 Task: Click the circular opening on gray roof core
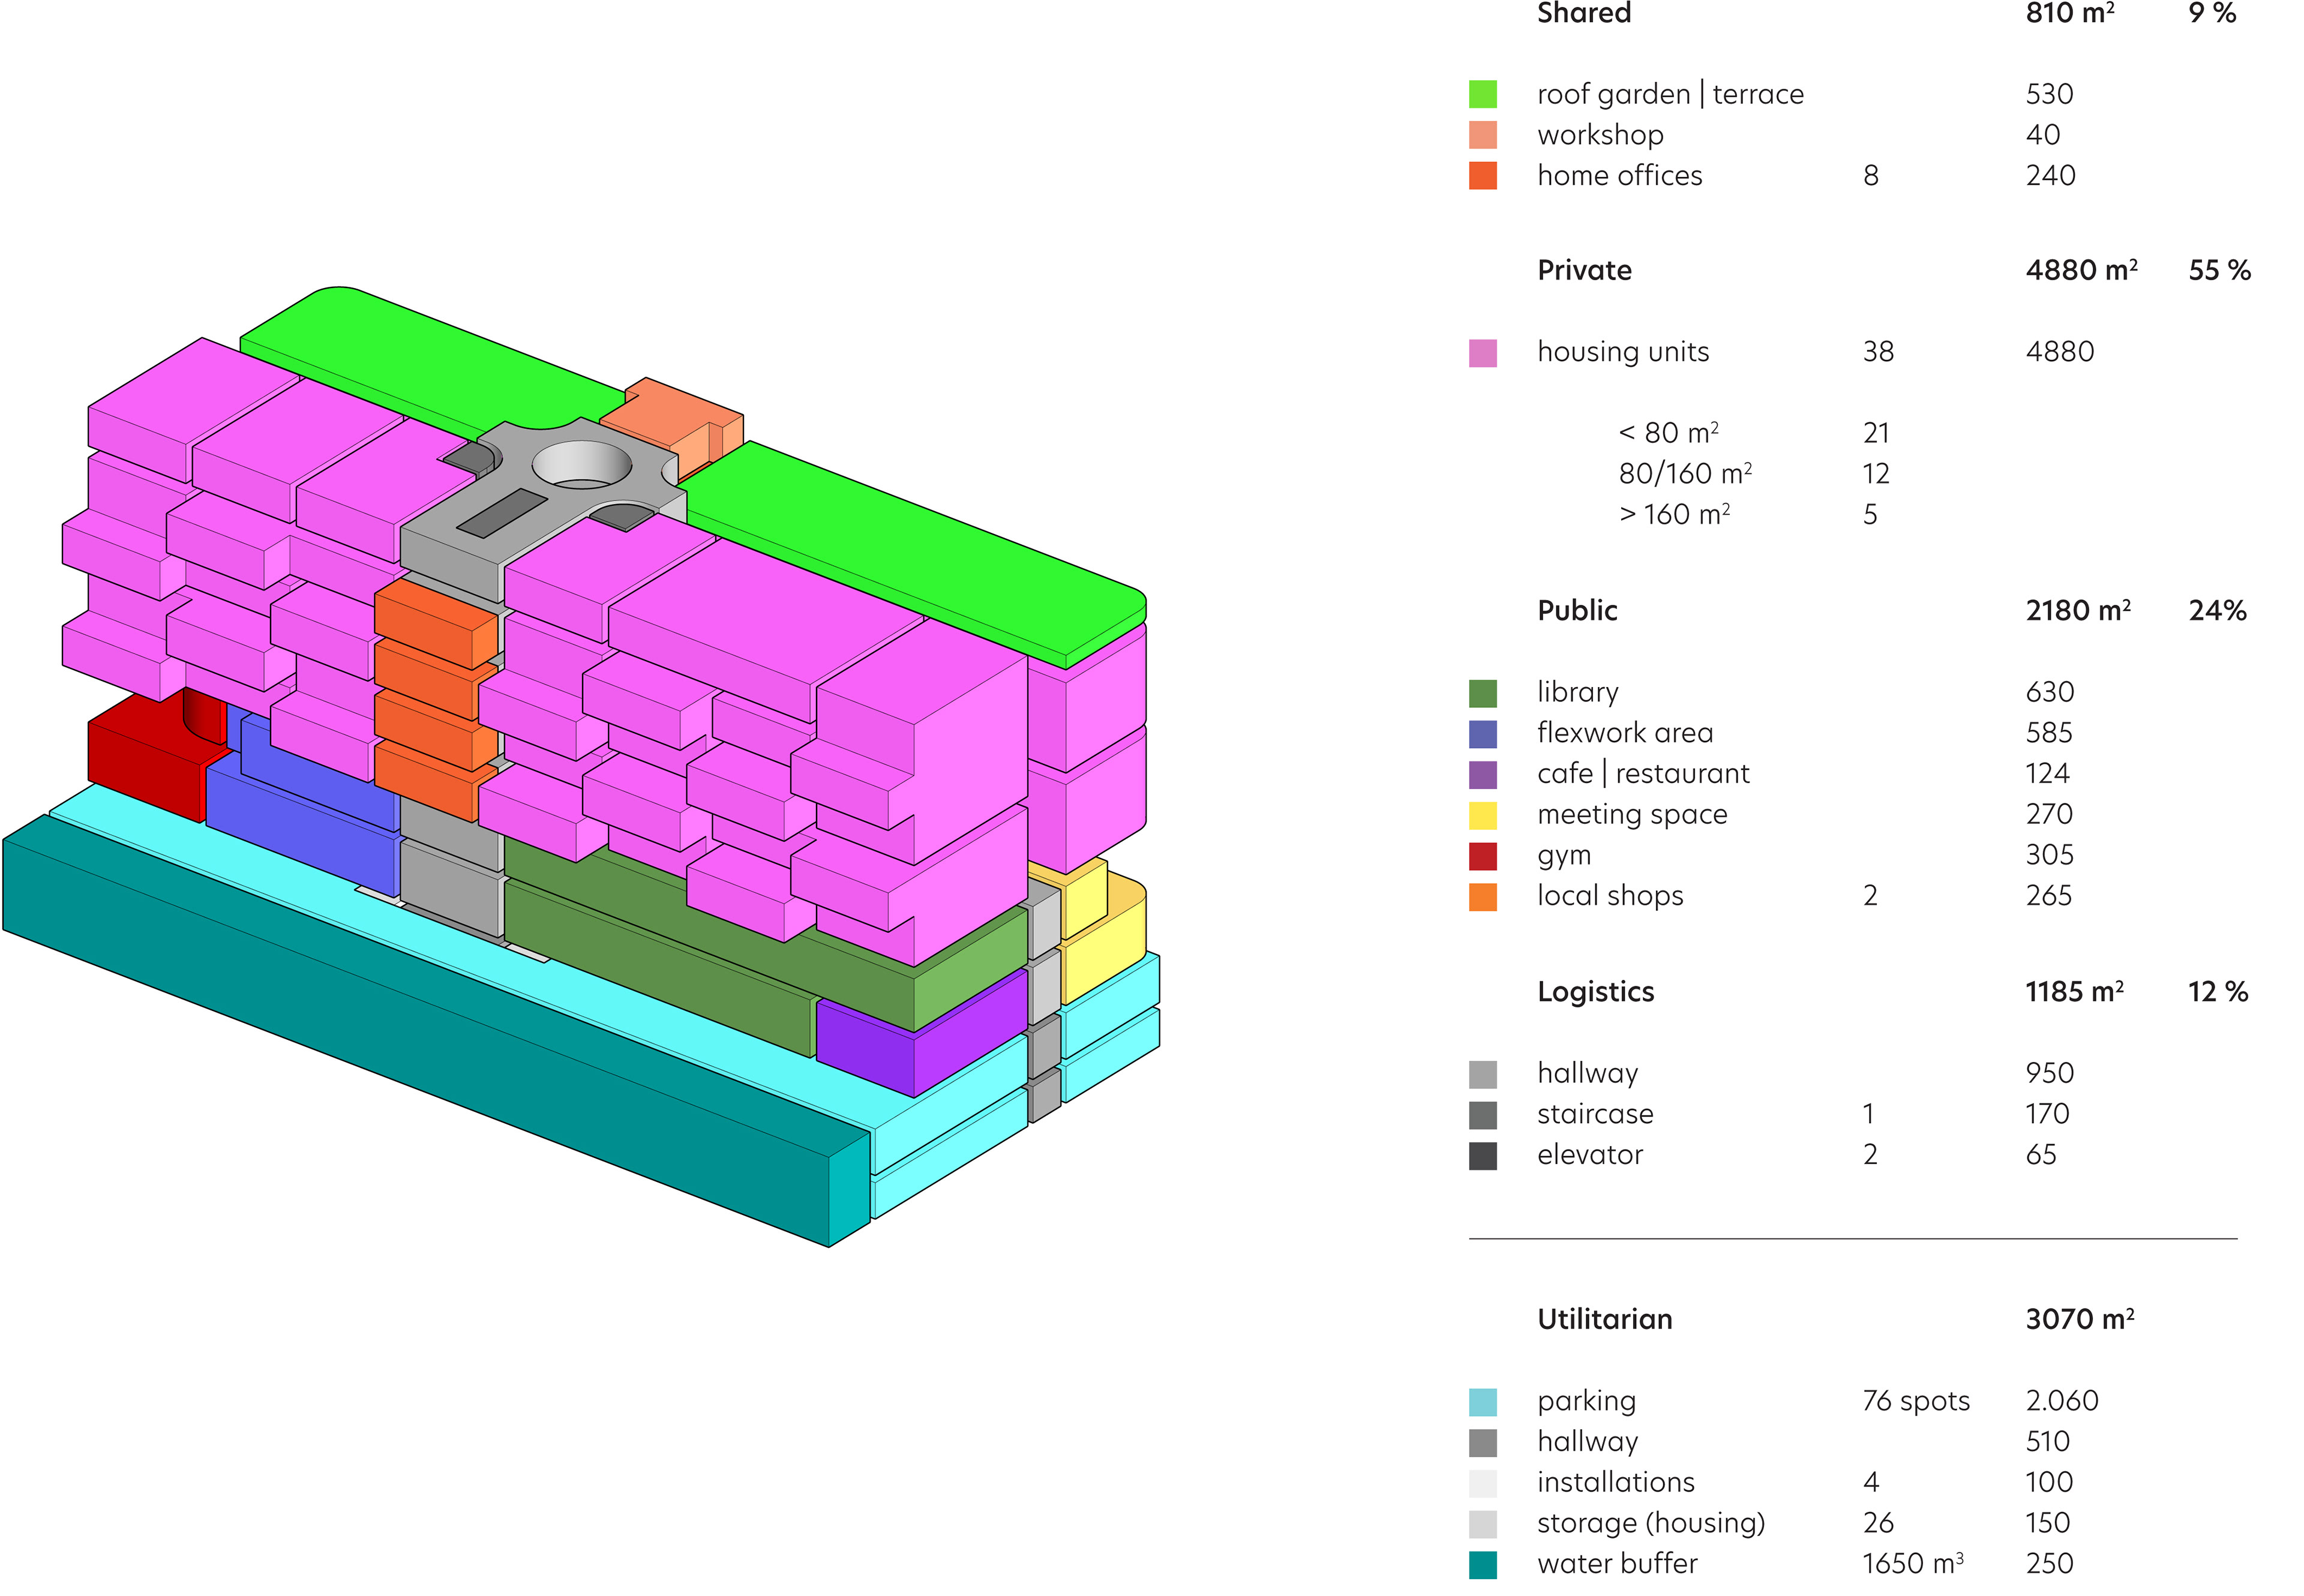pos(582,465)
